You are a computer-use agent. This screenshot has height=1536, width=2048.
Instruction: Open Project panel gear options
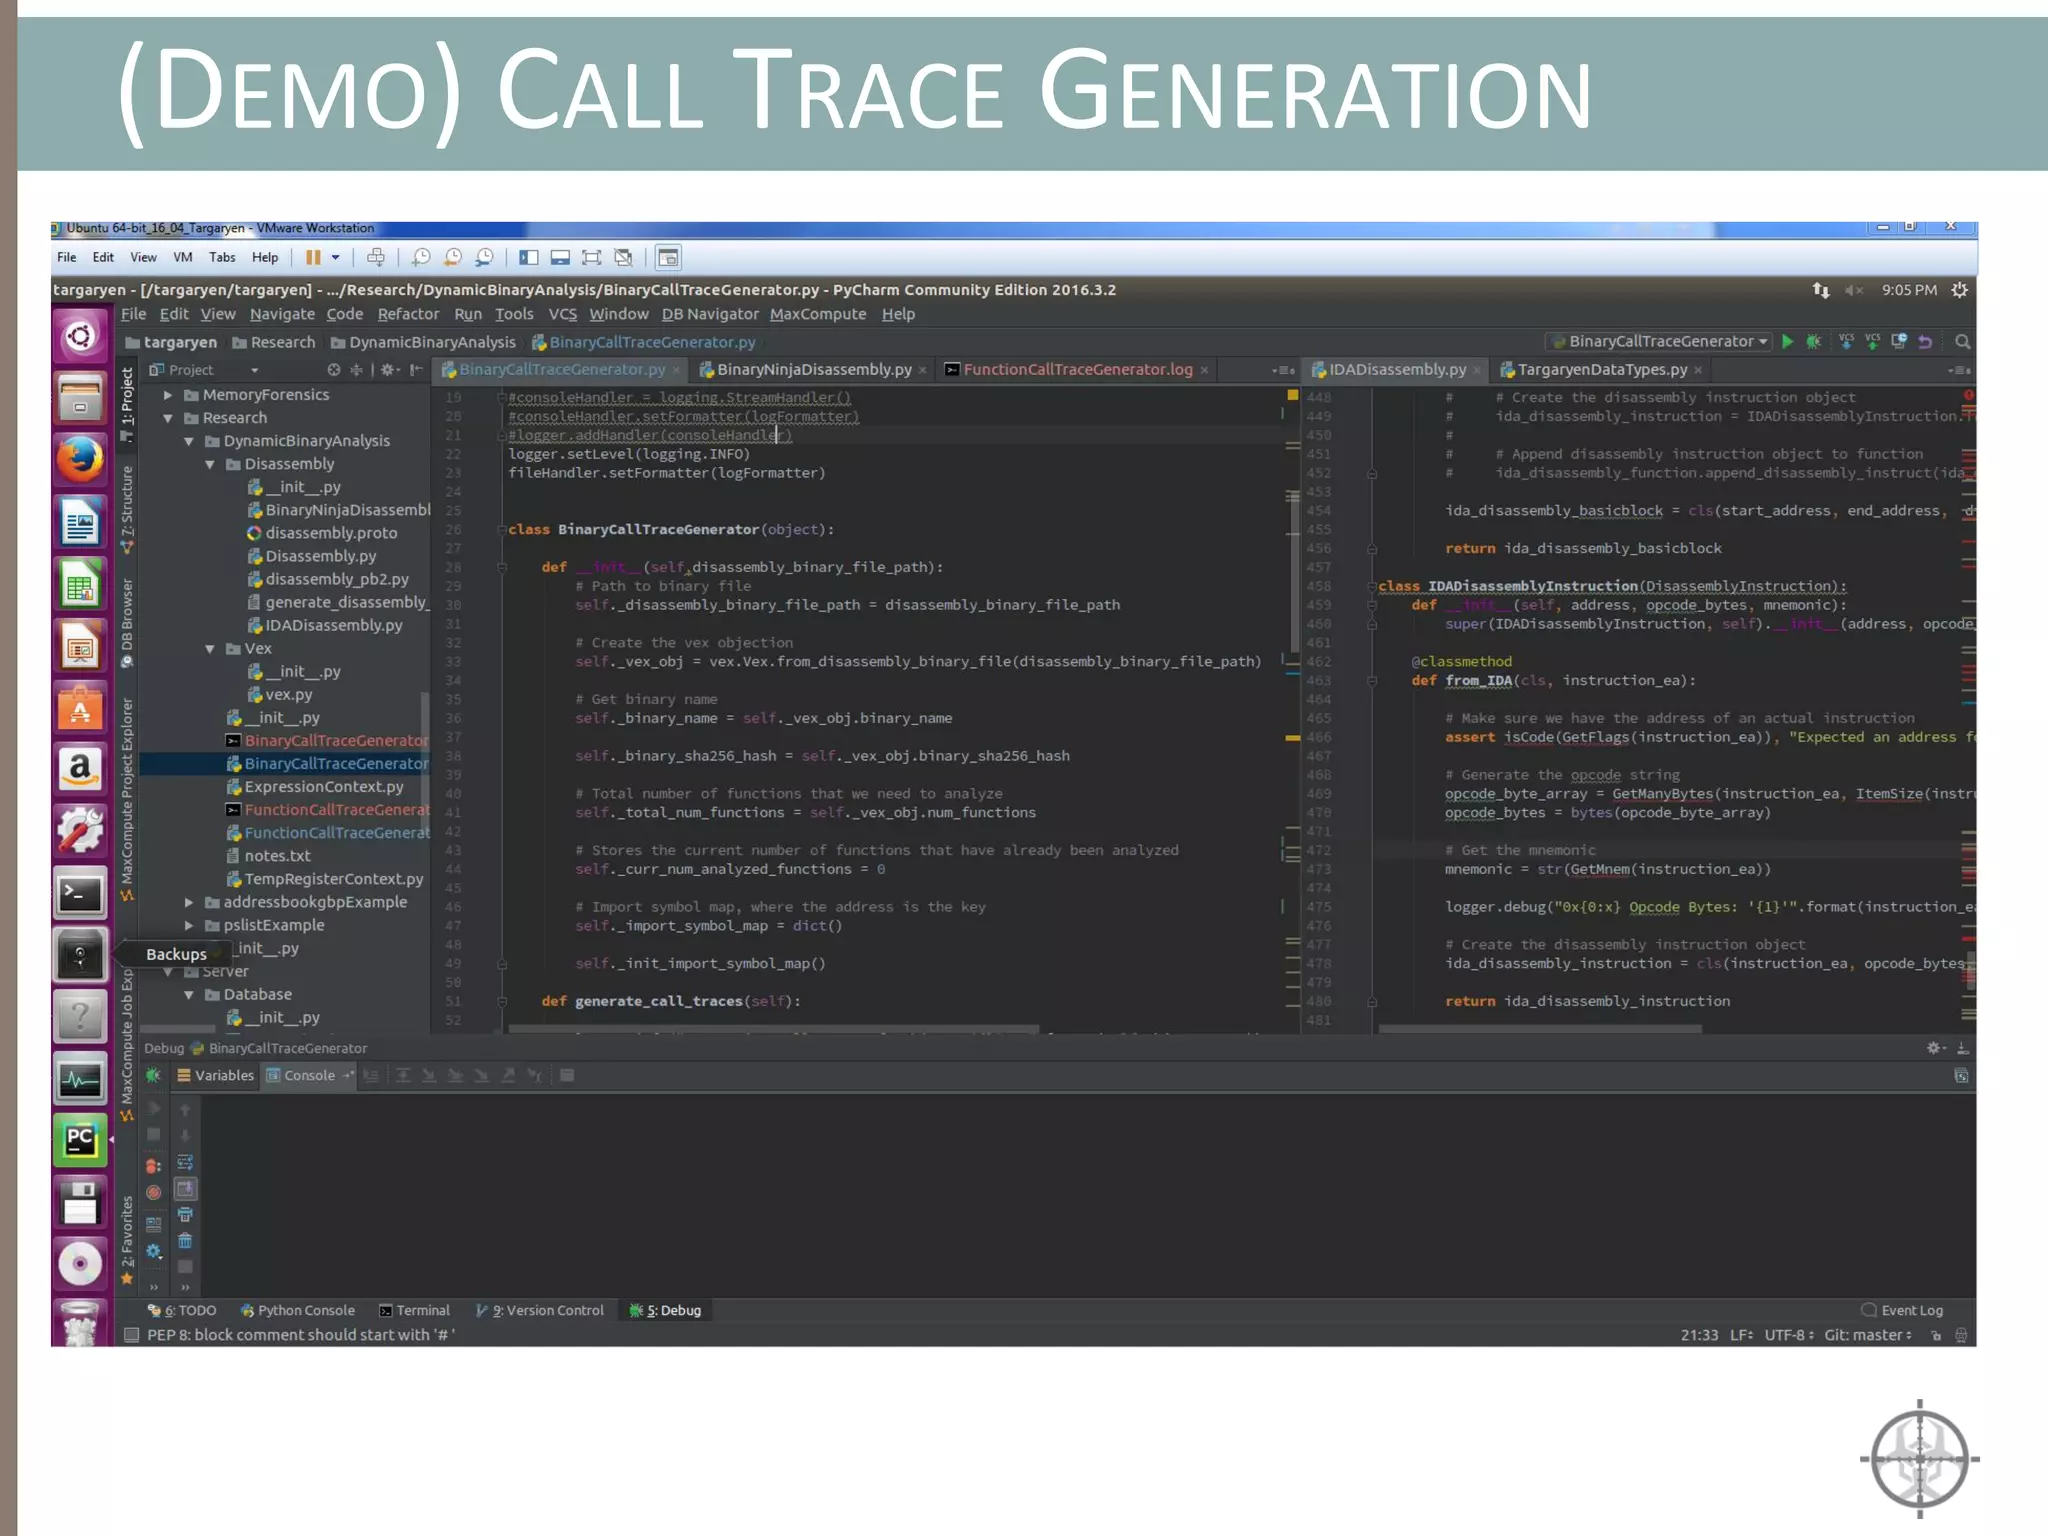390,370
